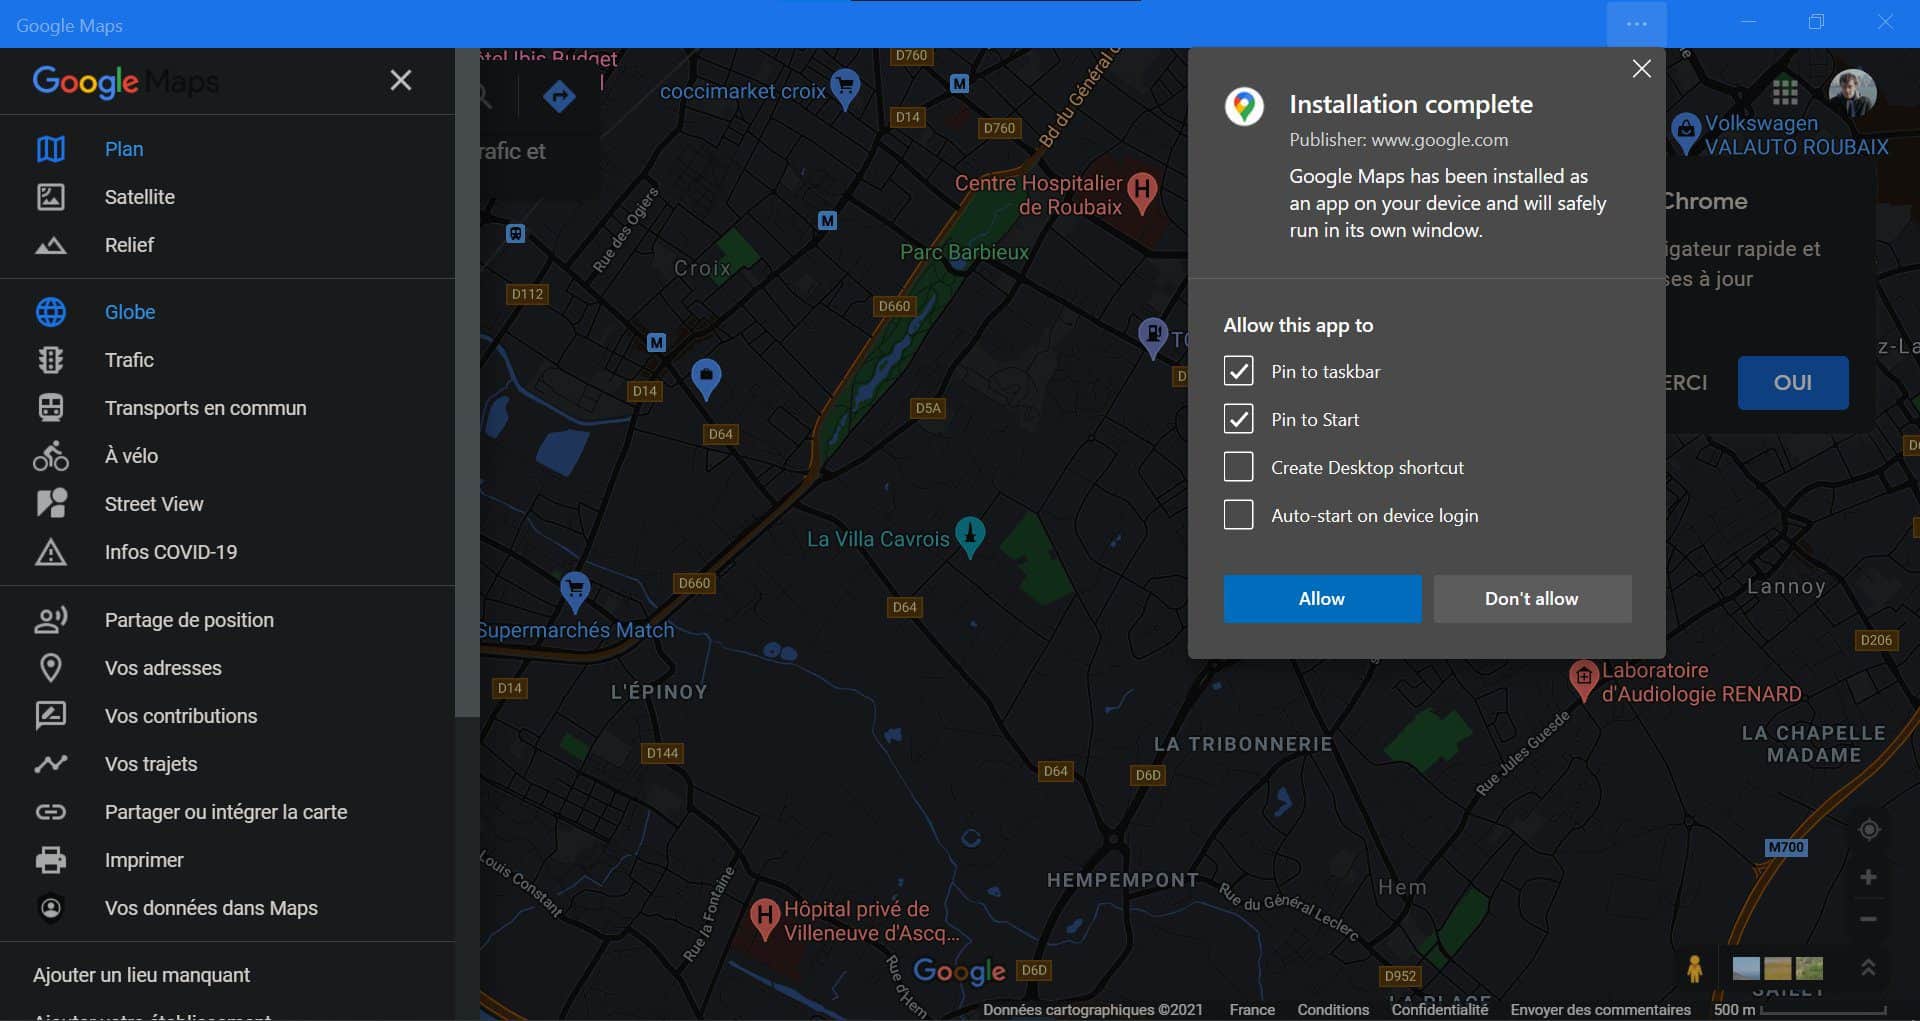The height and width of the screenshot is (1021, 1920).
Task: Click the blue pin marker near Croix
Action: click(x=706, y=379)
